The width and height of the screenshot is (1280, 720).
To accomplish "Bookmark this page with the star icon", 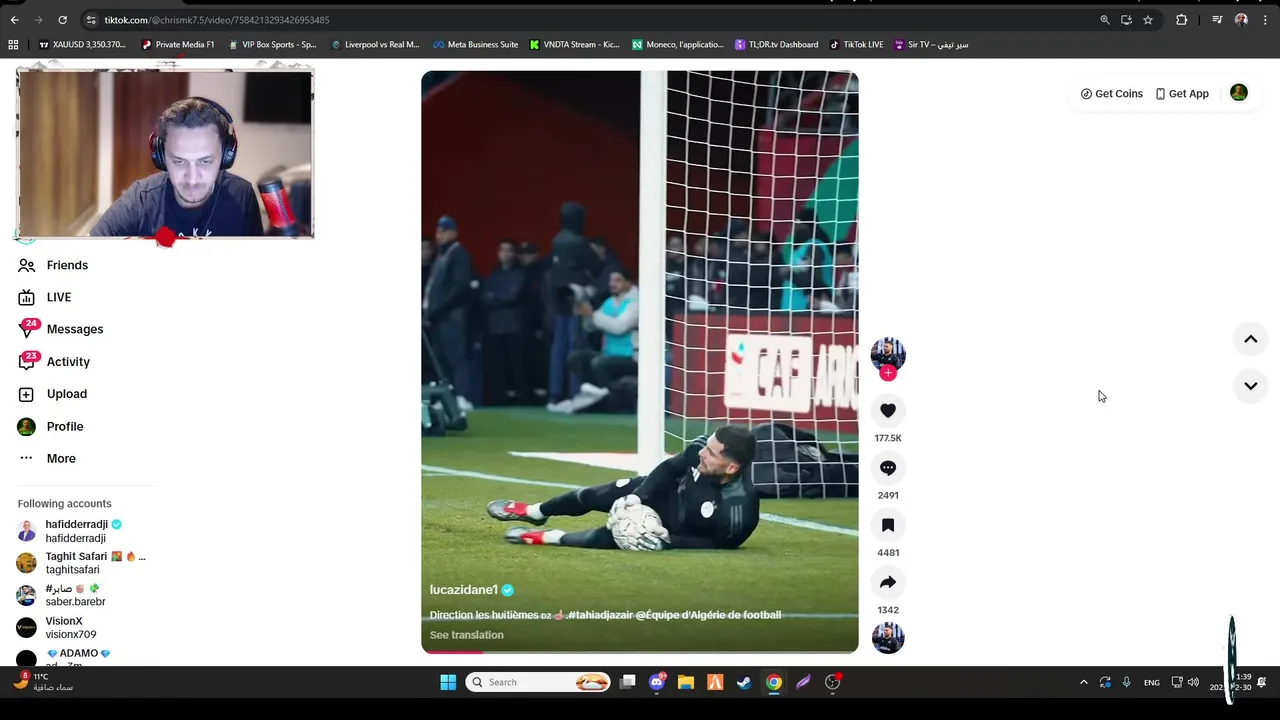I will (x=1148, y=20).
